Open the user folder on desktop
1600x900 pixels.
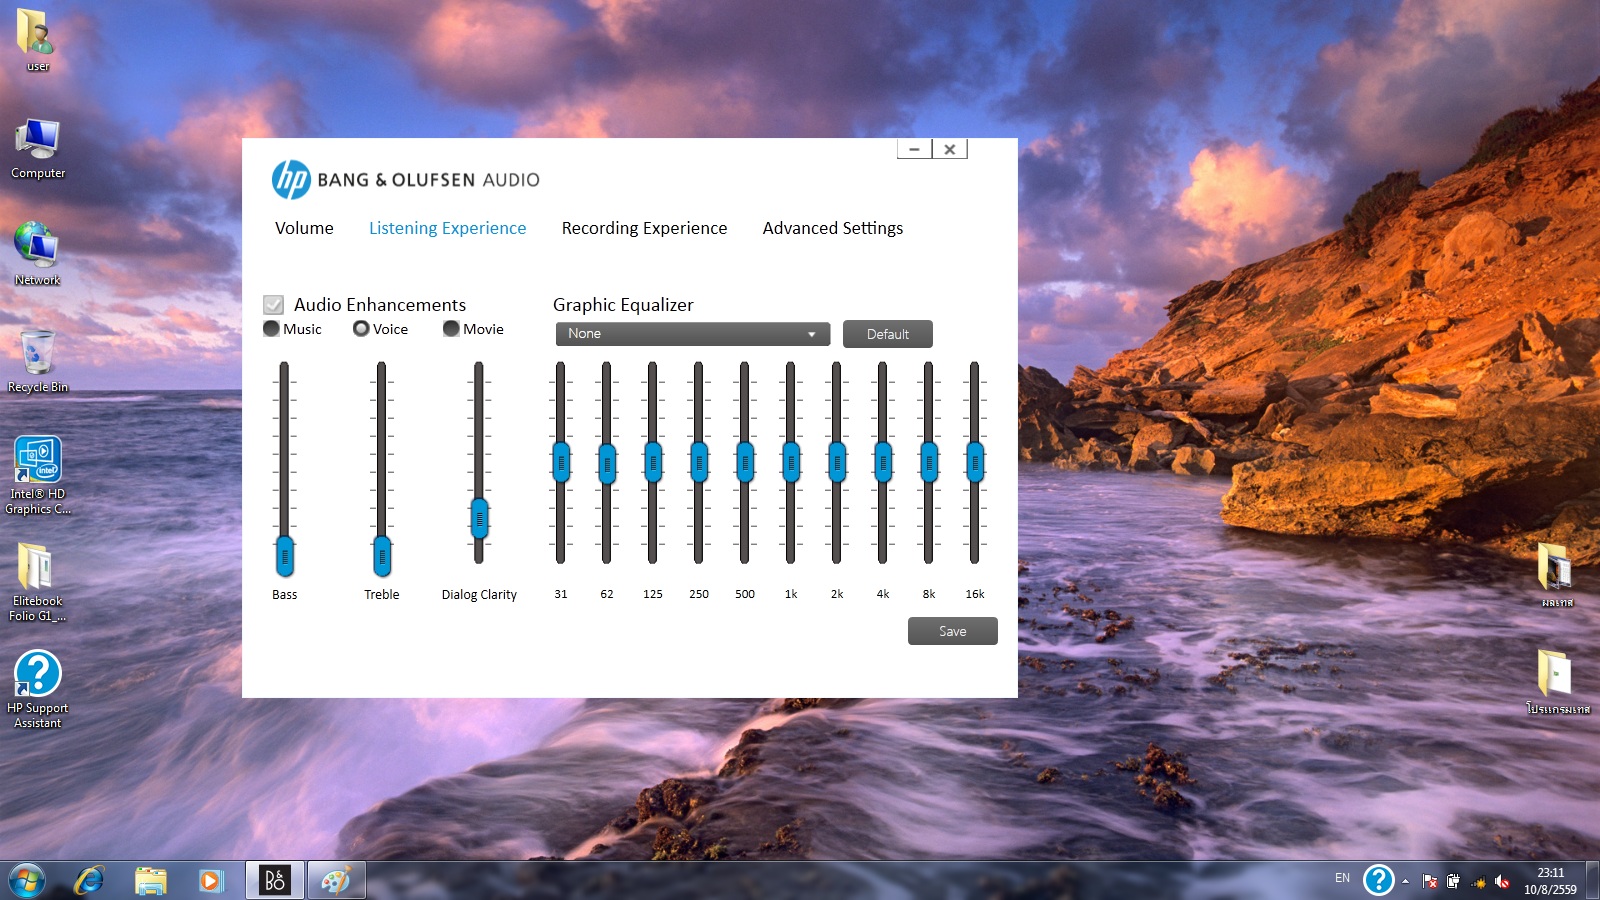coord(37,40)
